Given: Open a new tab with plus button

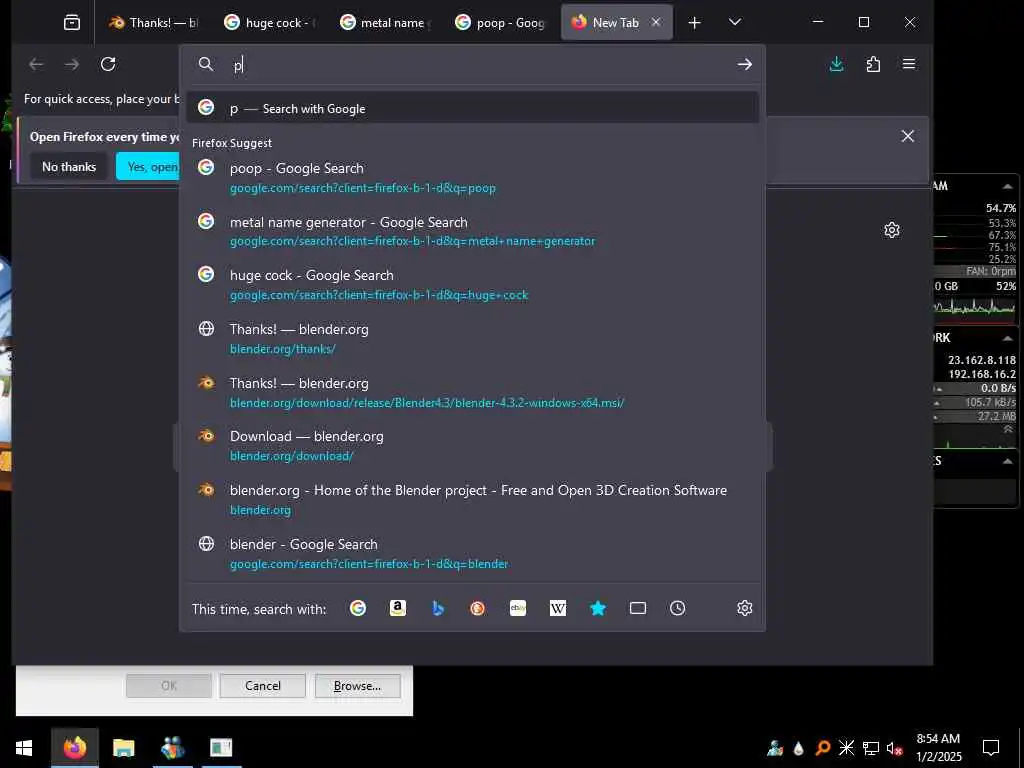Looking at the screenshot, I should pyautogui.click(x=694, y=23).
